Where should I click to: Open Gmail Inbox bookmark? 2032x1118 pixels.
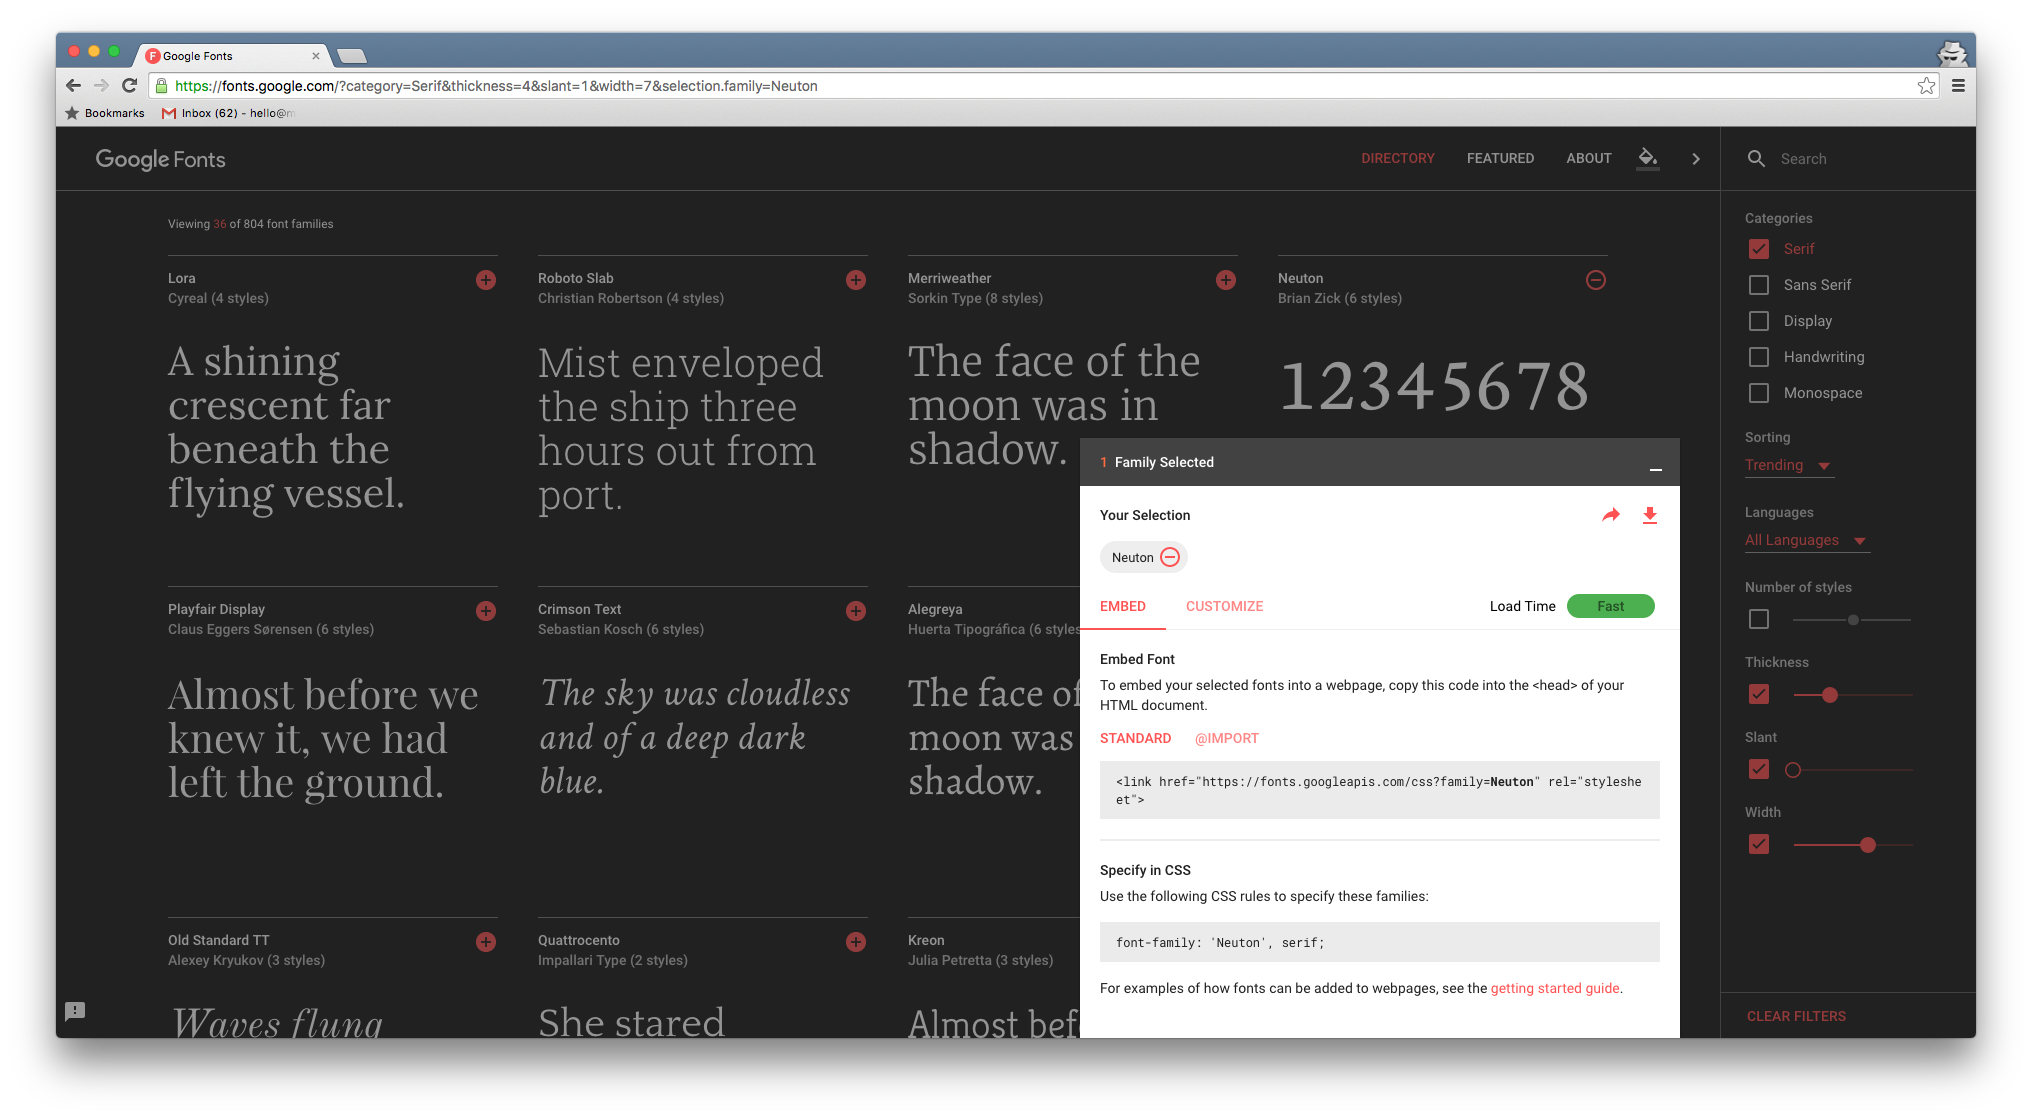coord(228,113)
